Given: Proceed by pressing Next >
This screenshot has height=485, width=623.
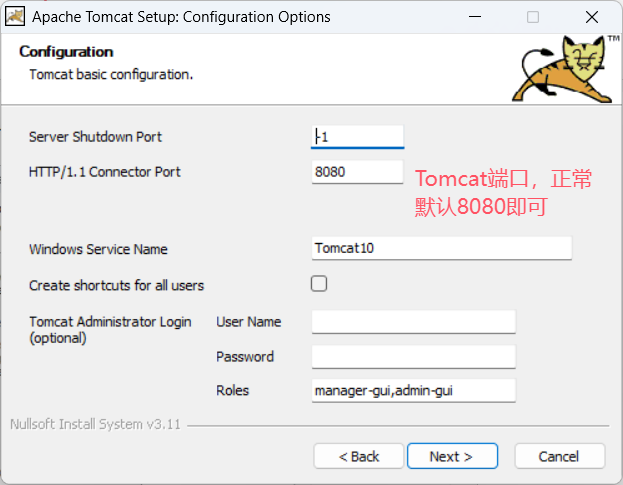Looking at the screenshot, I should [x=452, y=456].
